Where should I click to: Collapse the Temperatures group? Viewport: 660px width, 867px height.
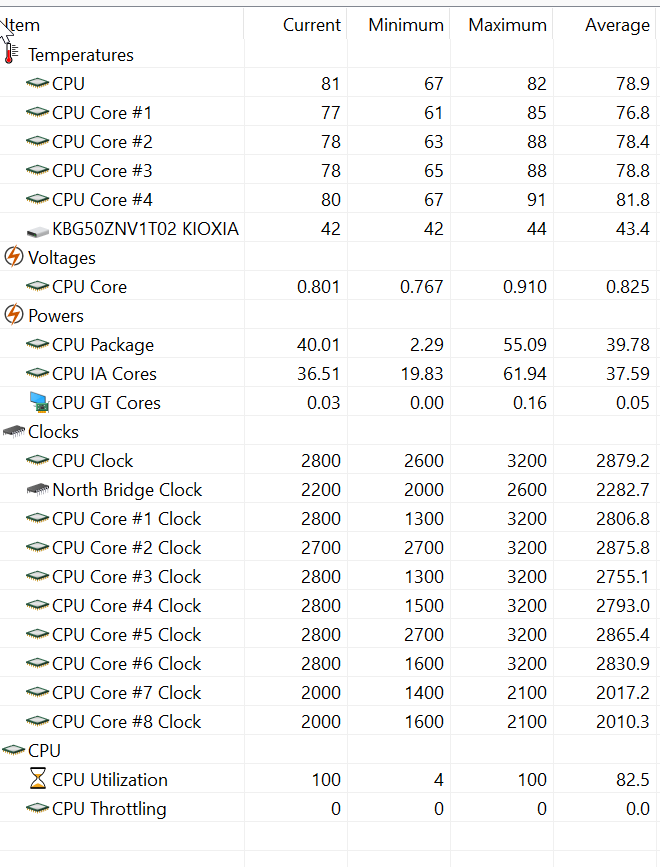(81, 55)
